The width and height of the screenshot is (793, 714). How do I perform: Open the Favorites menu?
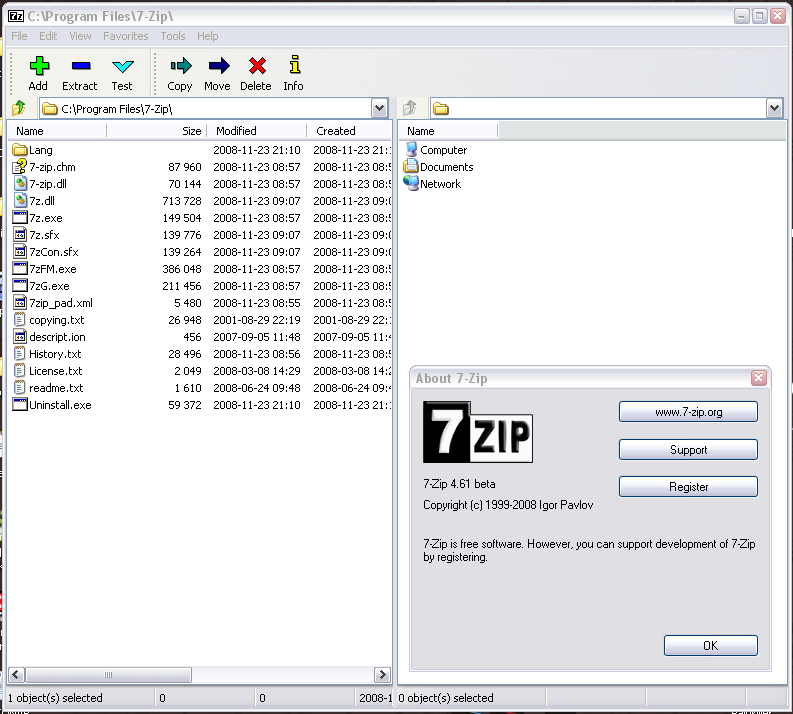coord(125,36)
